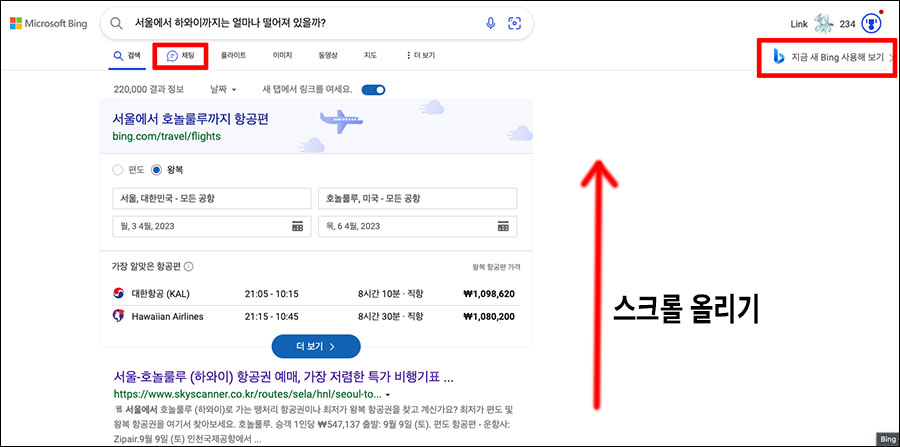Open visual search camera icon
Viewport: 900px width, 447px height.
pos(515,23)
